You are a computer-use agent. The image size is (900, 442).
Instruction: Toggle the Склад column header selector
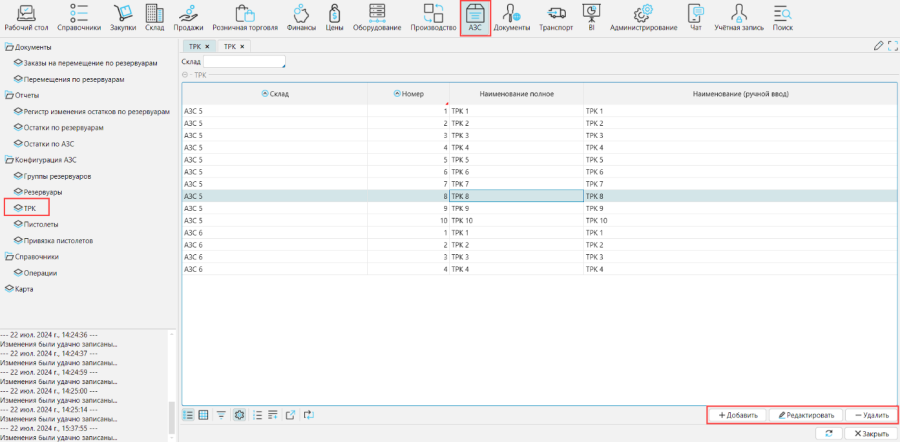[264, 94]
